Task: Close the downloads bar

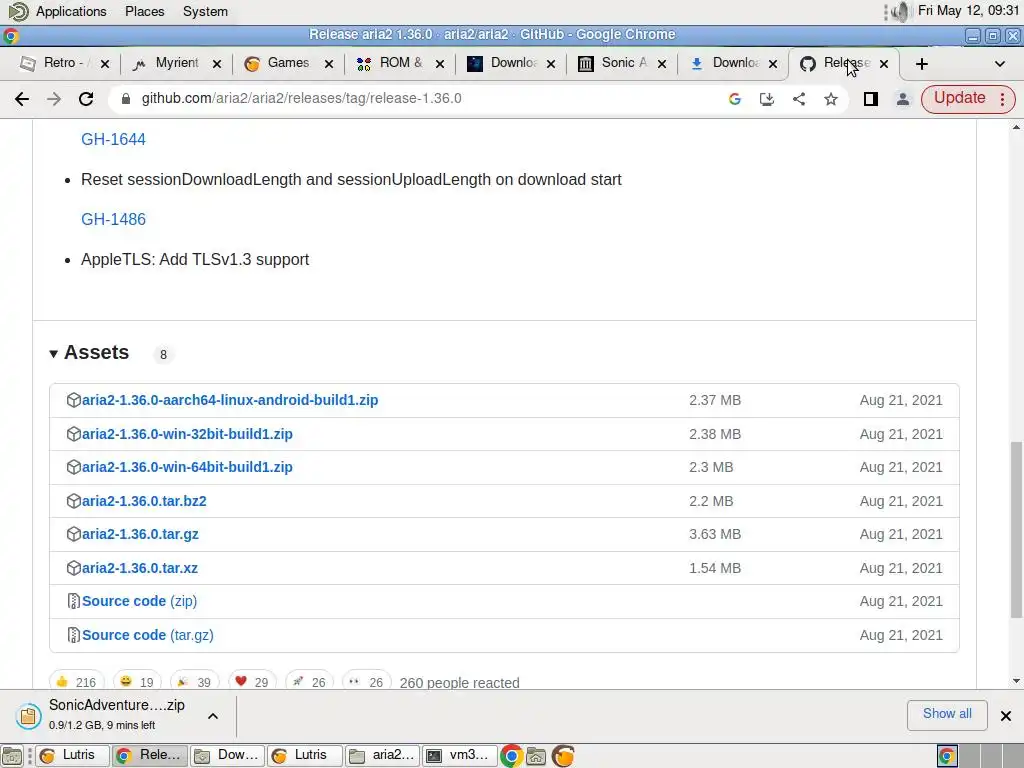Action: 1006,716
